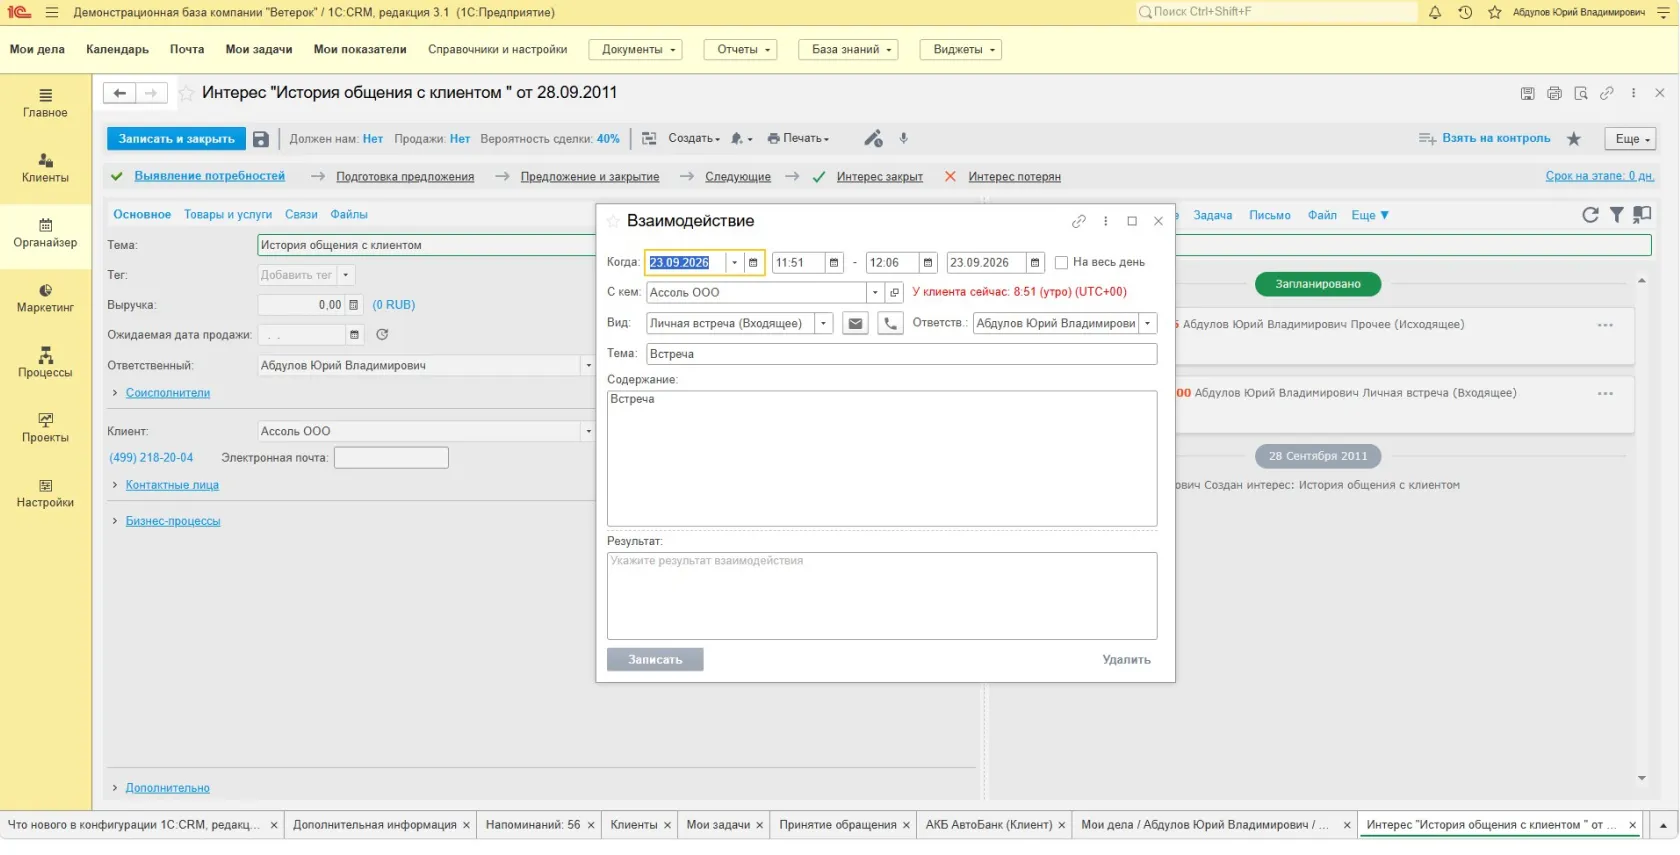Click into the Результат text field
This screenshot has height=855, width=1680.
pos(882,596)
